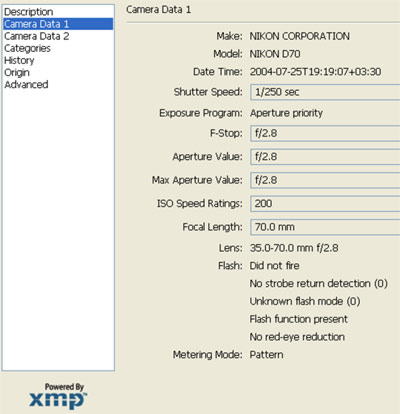Click the Shutter Speed field
This screenshot has height=414, width=400.
[325, 92]
